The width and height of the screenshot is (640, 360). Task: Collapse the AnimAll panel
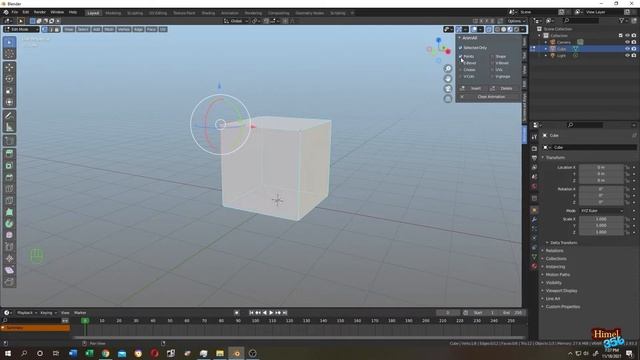click(x=459, y=38)
